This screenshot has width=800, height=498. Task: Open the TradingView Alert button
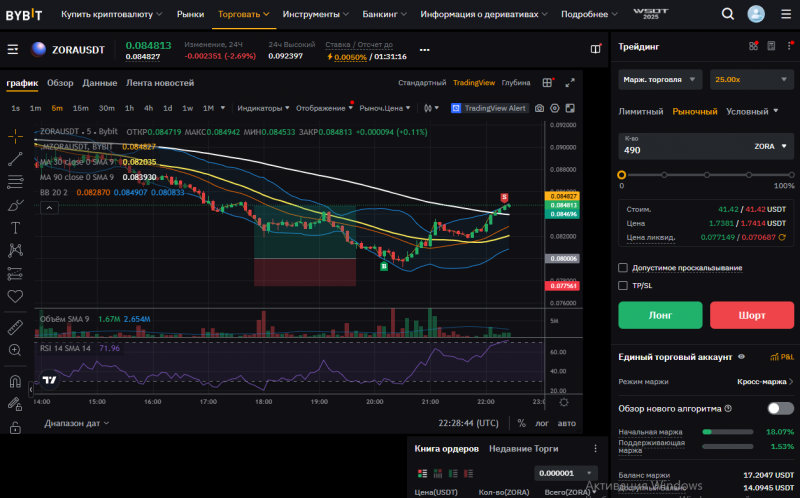coord(488,108)
